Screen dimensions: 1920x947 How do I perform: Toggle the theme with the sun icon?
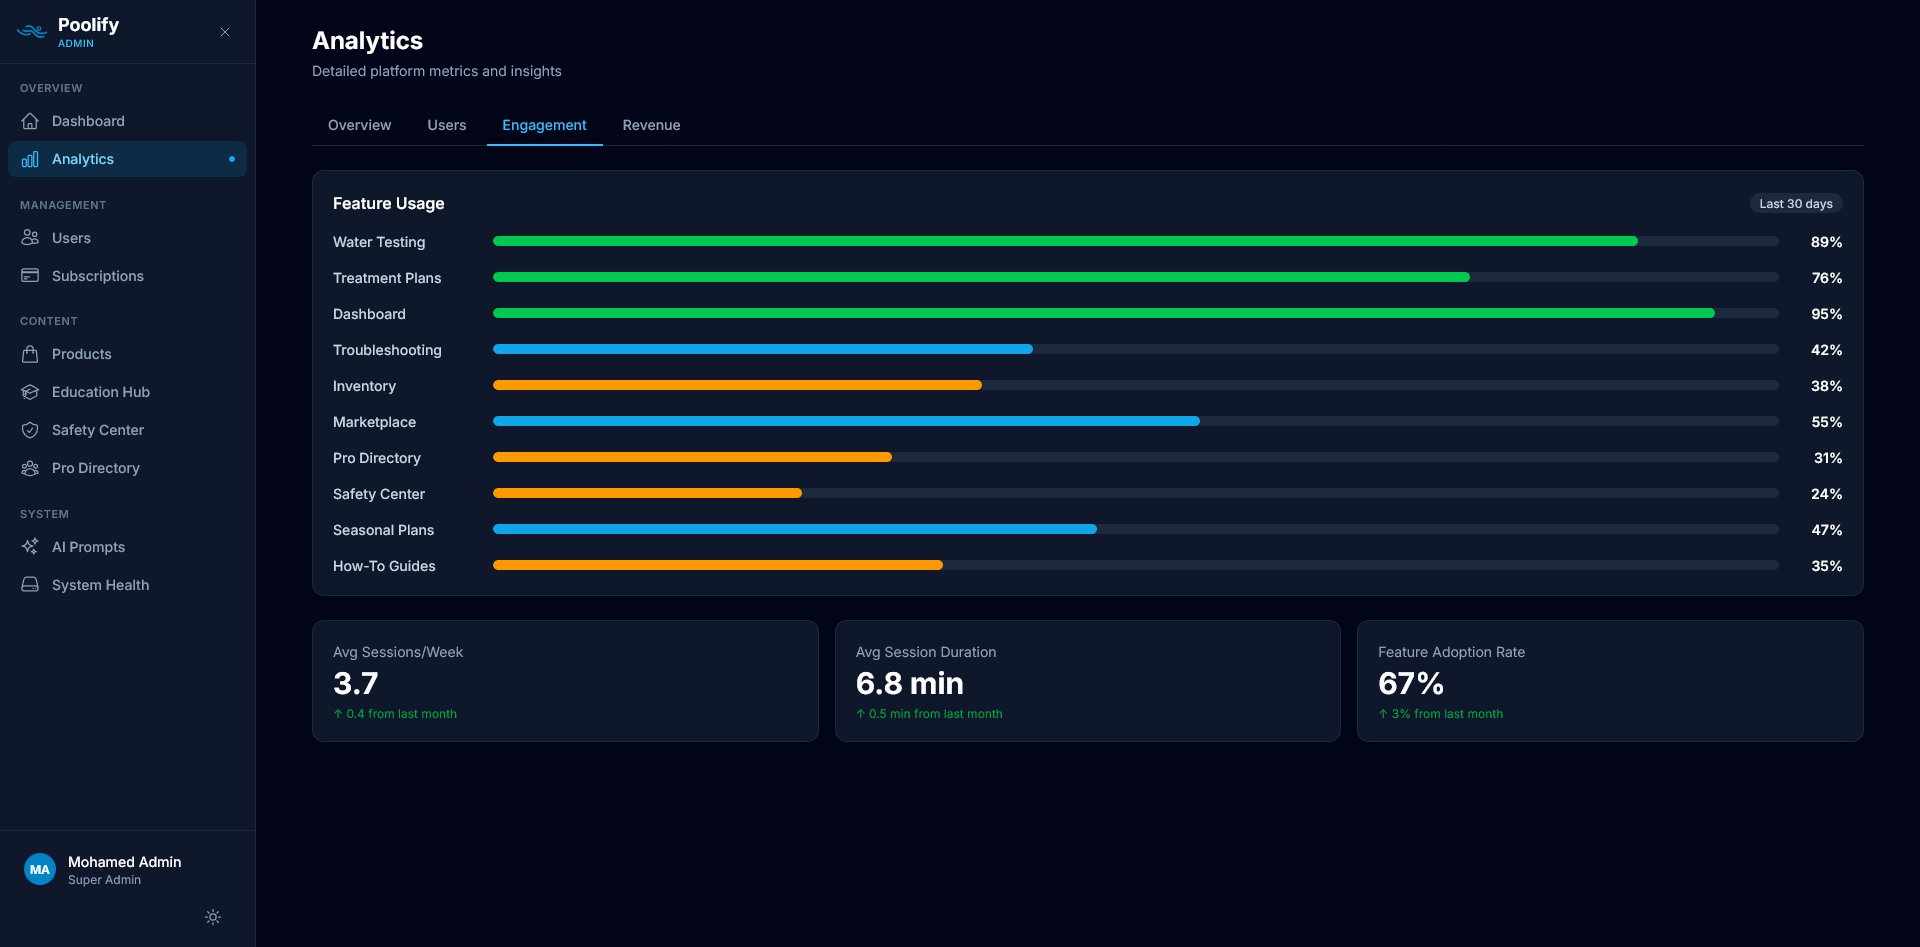[212, 916]
